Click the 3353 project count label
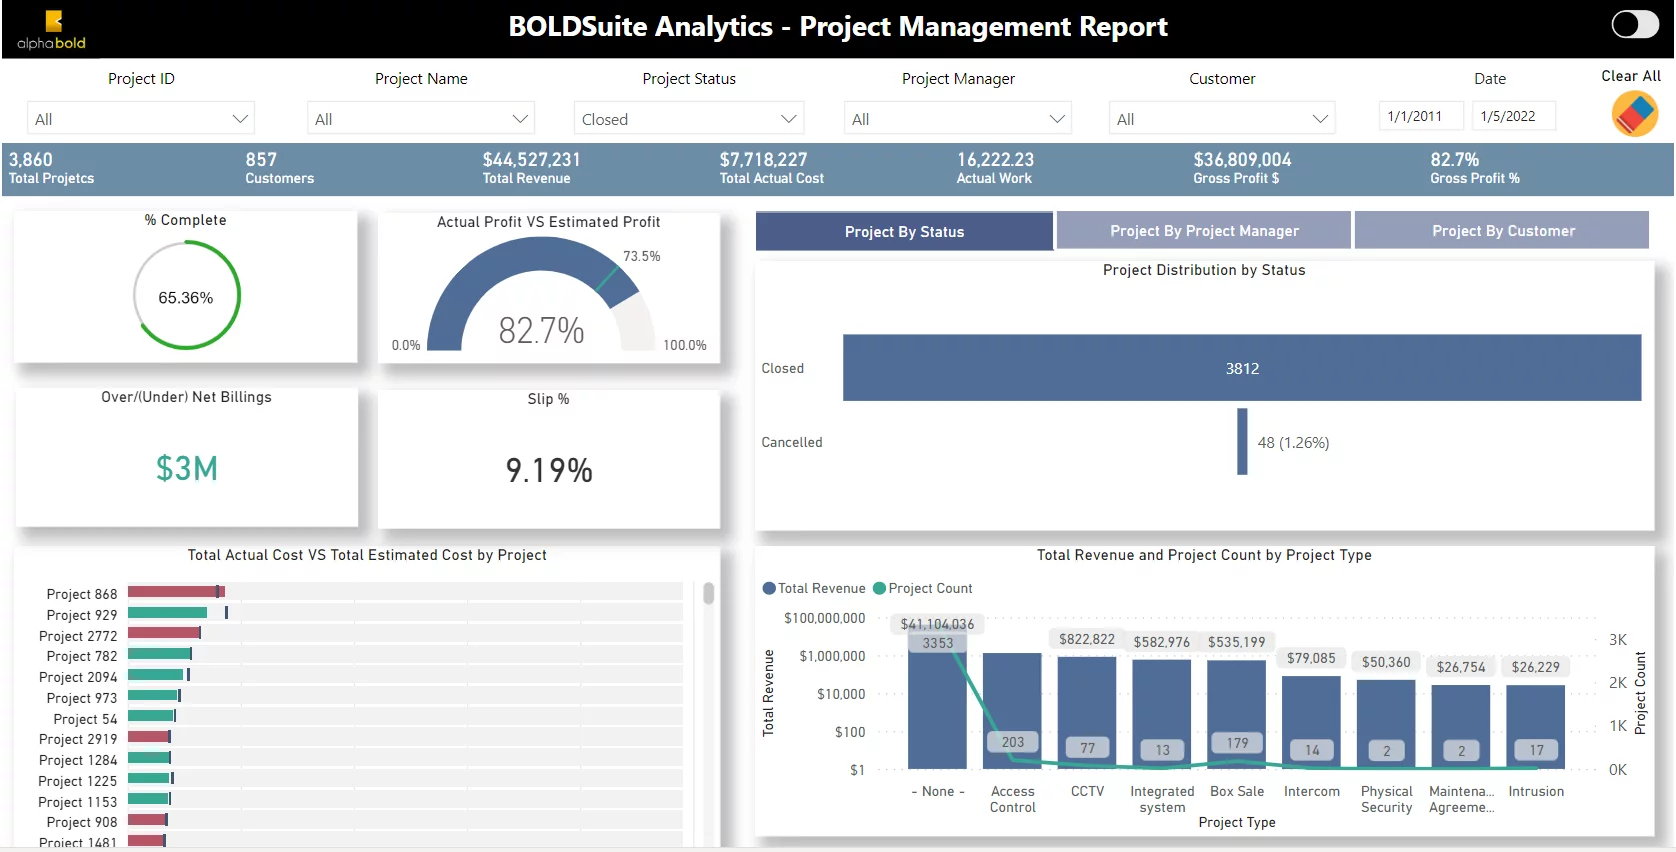The height and width of the screenshot is (852, 1676). click(937, 643)
